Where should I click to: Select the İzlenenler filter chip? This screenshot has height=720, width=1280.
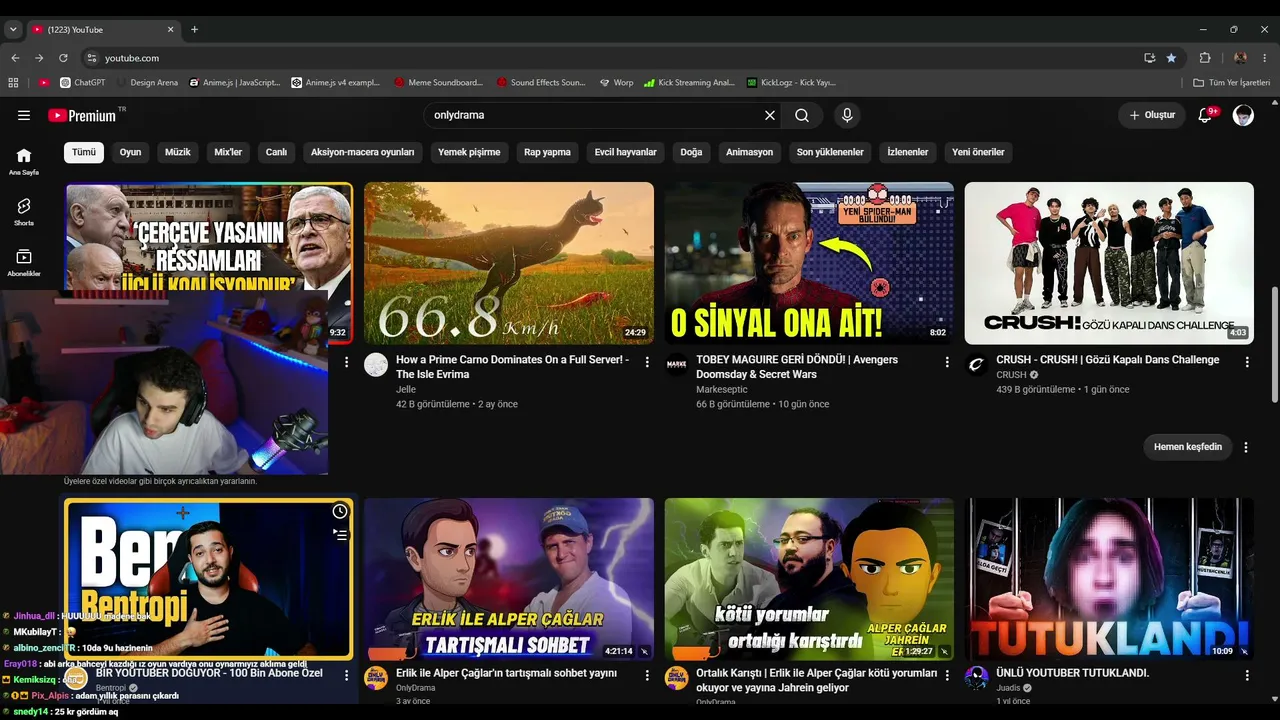(x=908, y=152)
